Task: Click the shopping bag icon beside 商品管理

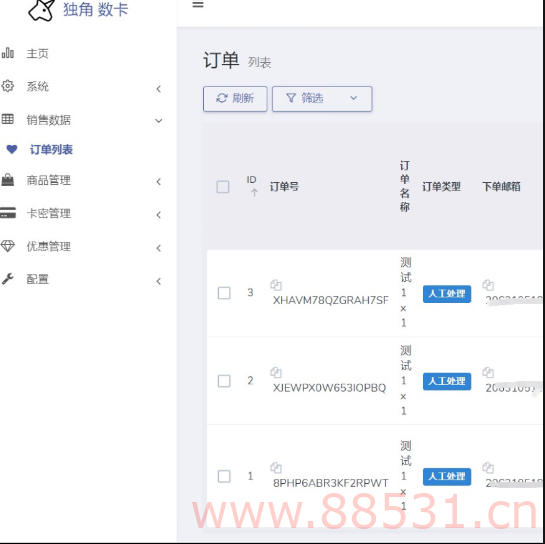Action: (x=8, y=180)
